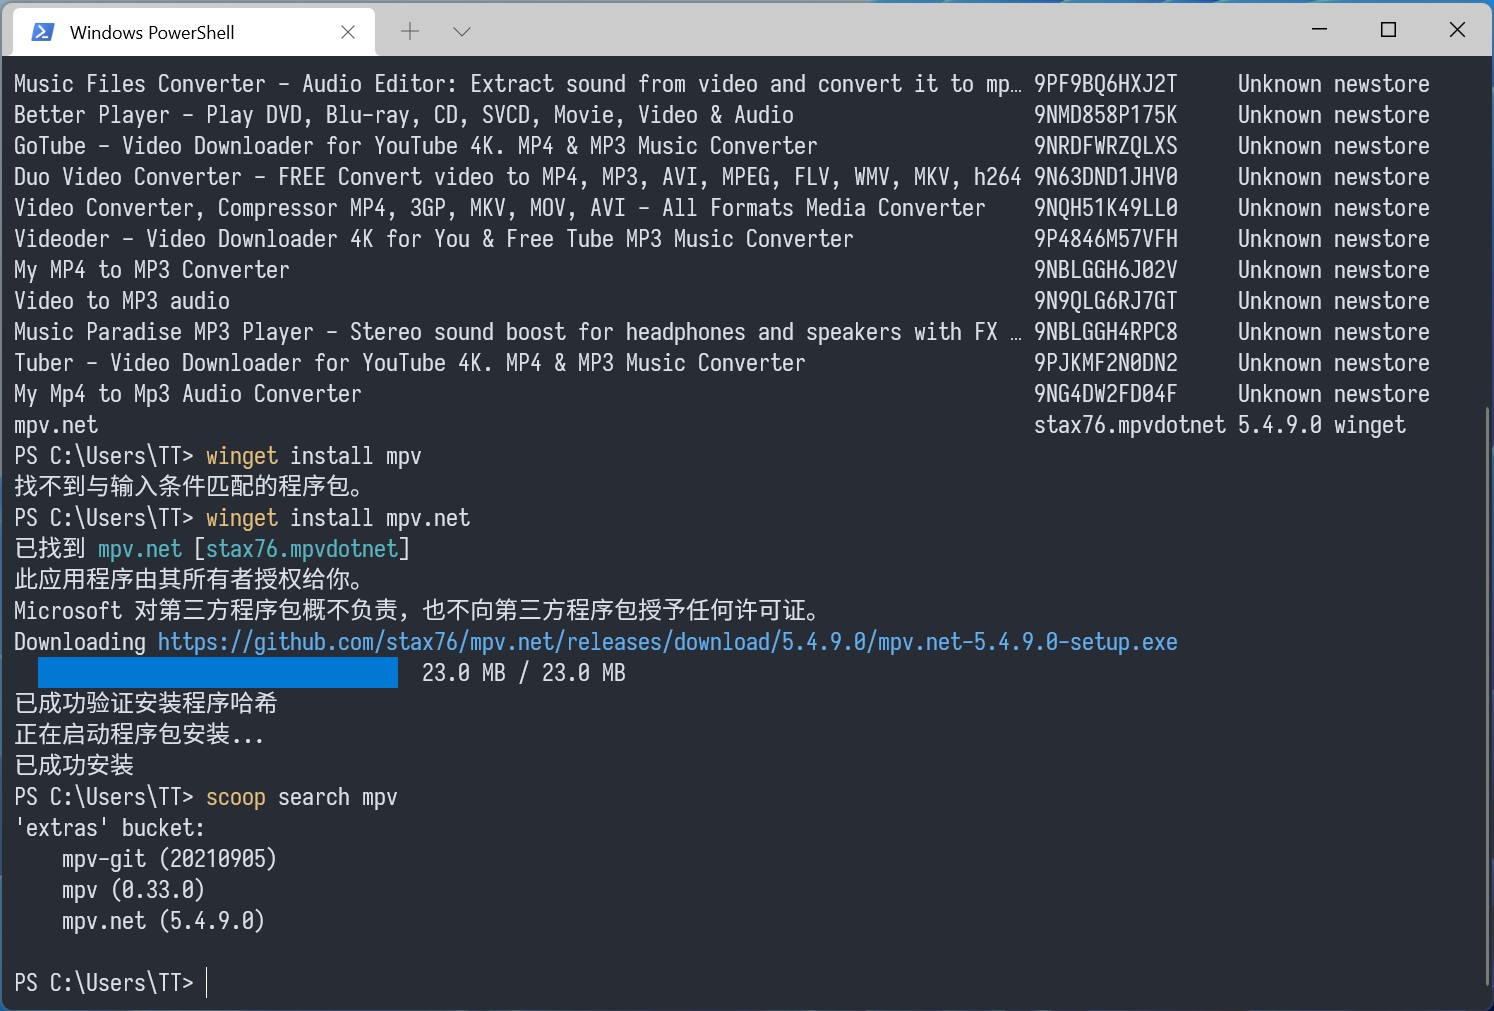Click the 'Duo Video Converter' row
This screenshot has height=1011, width=1494.
pyautogui.click(x=722, y=177)
